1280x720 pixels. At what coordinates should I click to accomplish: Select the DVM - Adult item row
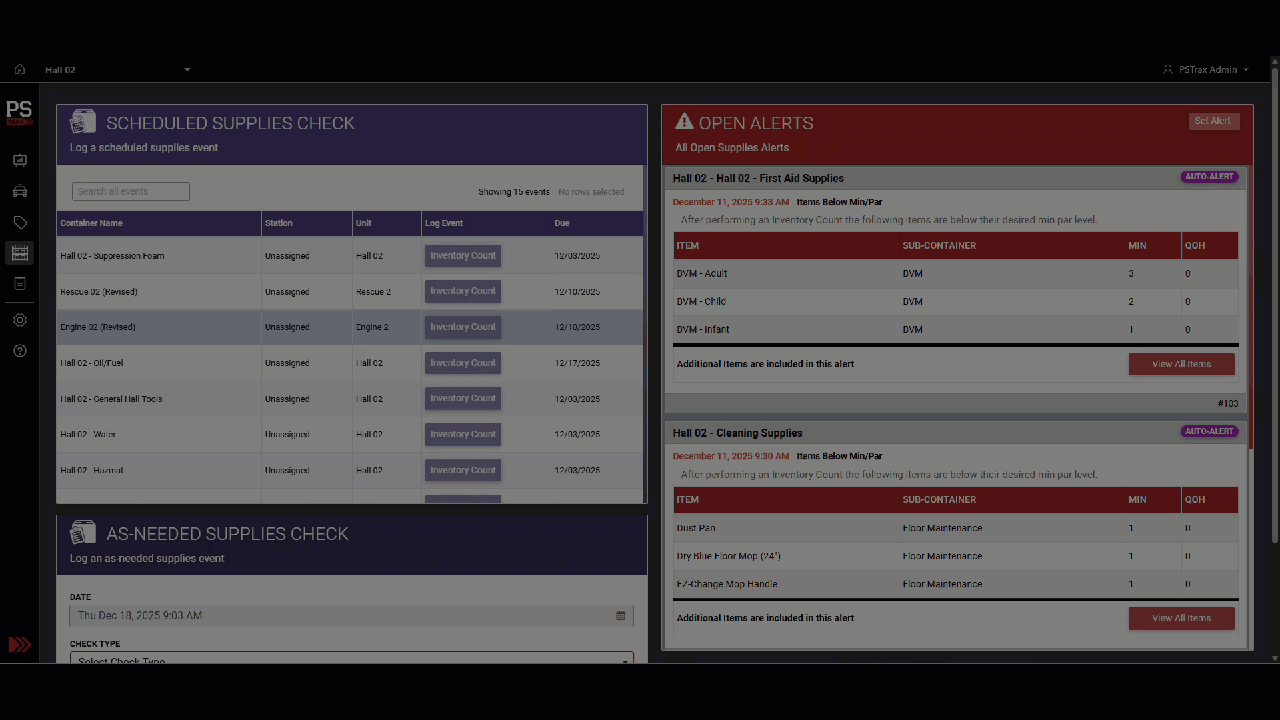point(955,273)
